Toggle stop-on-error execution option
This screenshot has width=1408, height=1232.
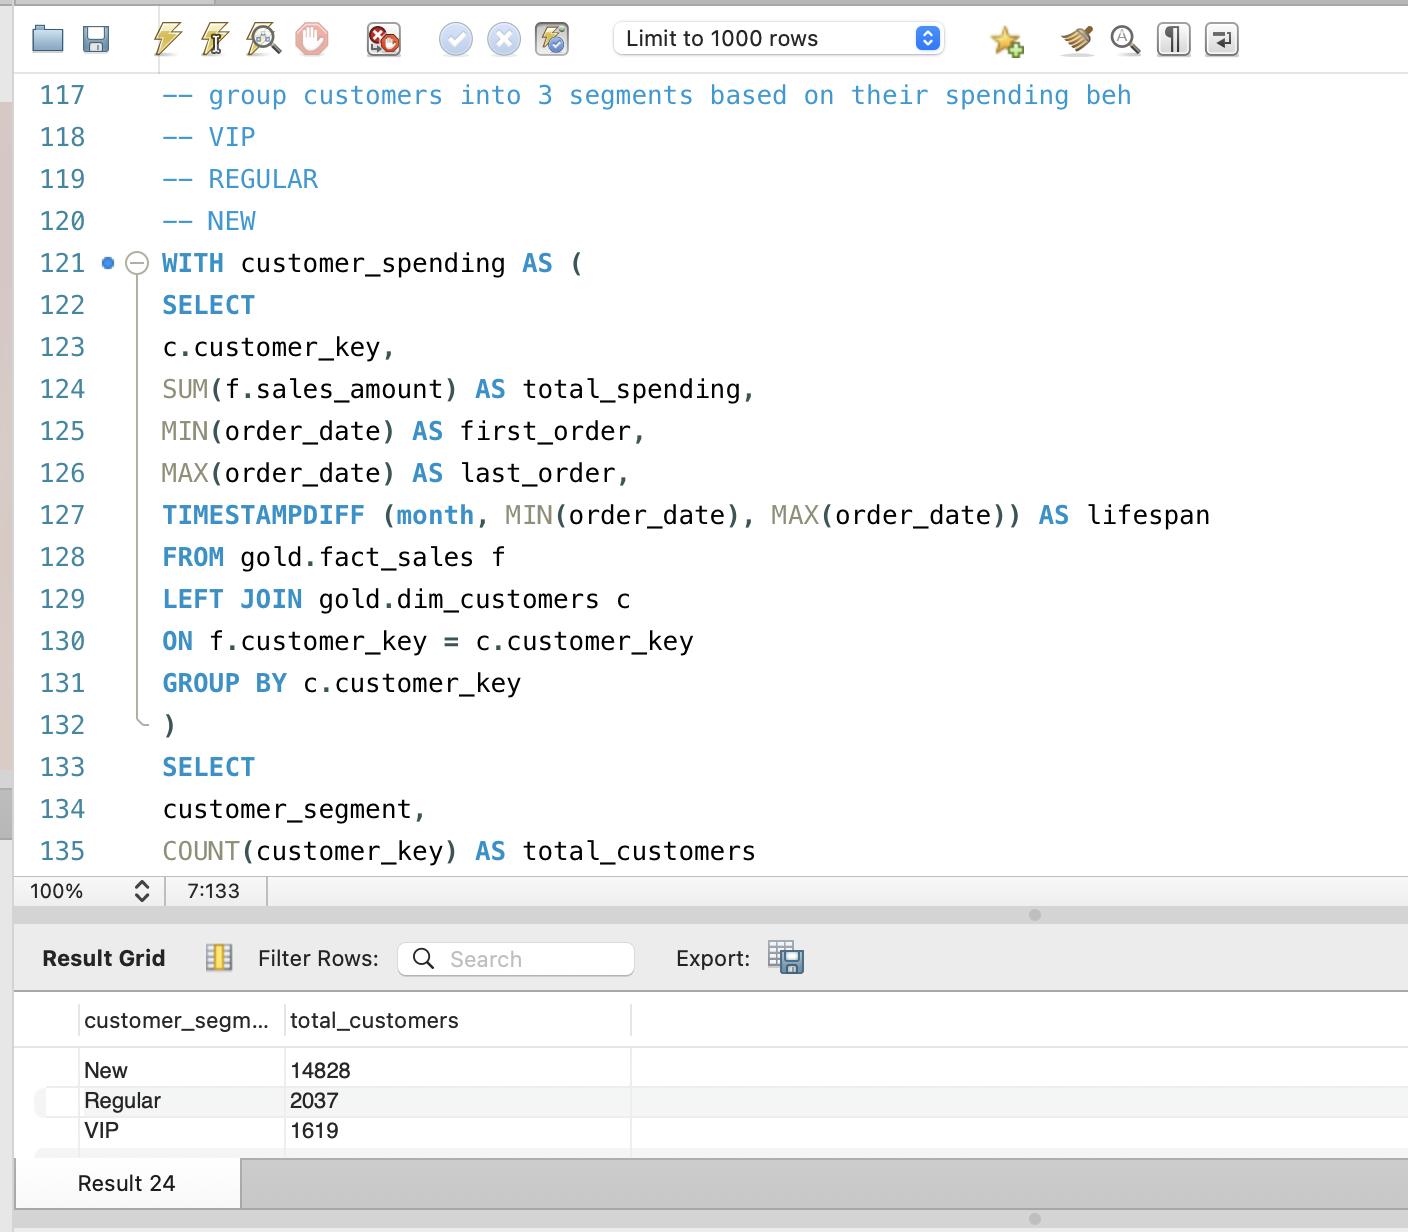pyautogui.click(x=384, y=40)
